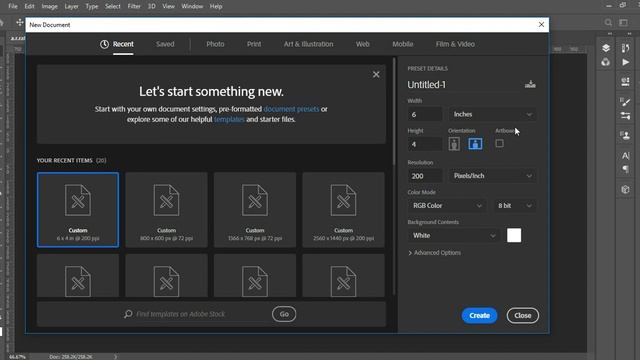Viewport: 640px width, 360px height.
Task: Switch to the Web tab
Action: coord(362,44)
